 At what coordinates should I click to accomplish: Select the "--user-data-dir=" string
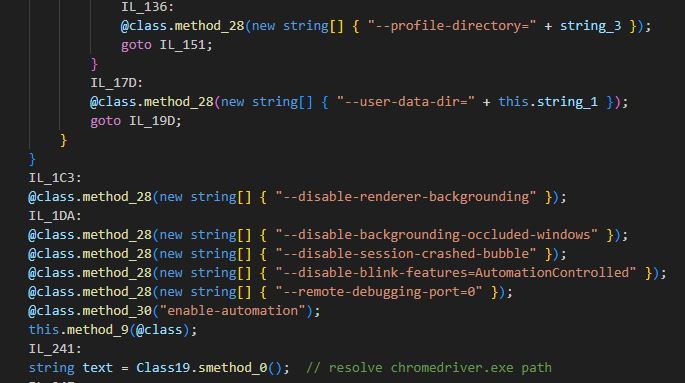(x=405, y=102)
